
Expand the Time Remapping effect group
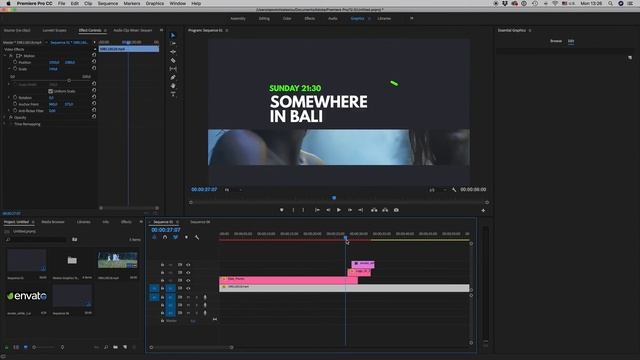point(4,124)
